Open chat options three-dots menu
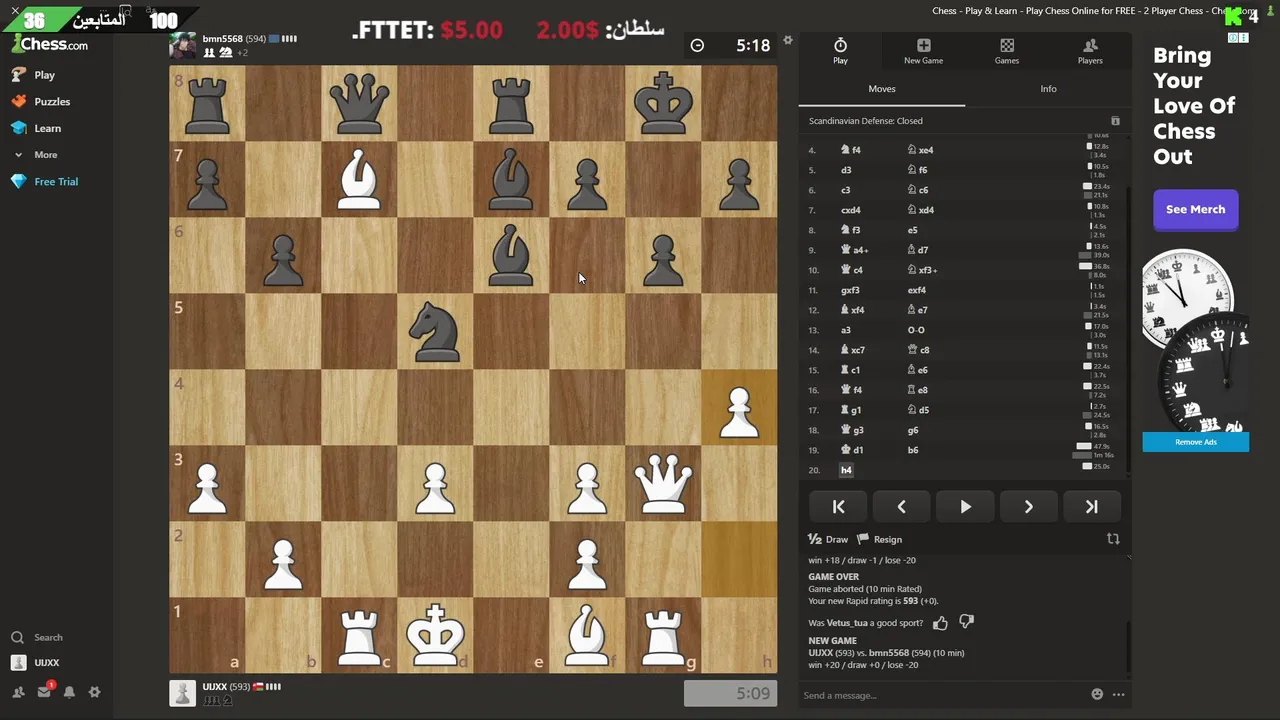 click(1119, 695)
